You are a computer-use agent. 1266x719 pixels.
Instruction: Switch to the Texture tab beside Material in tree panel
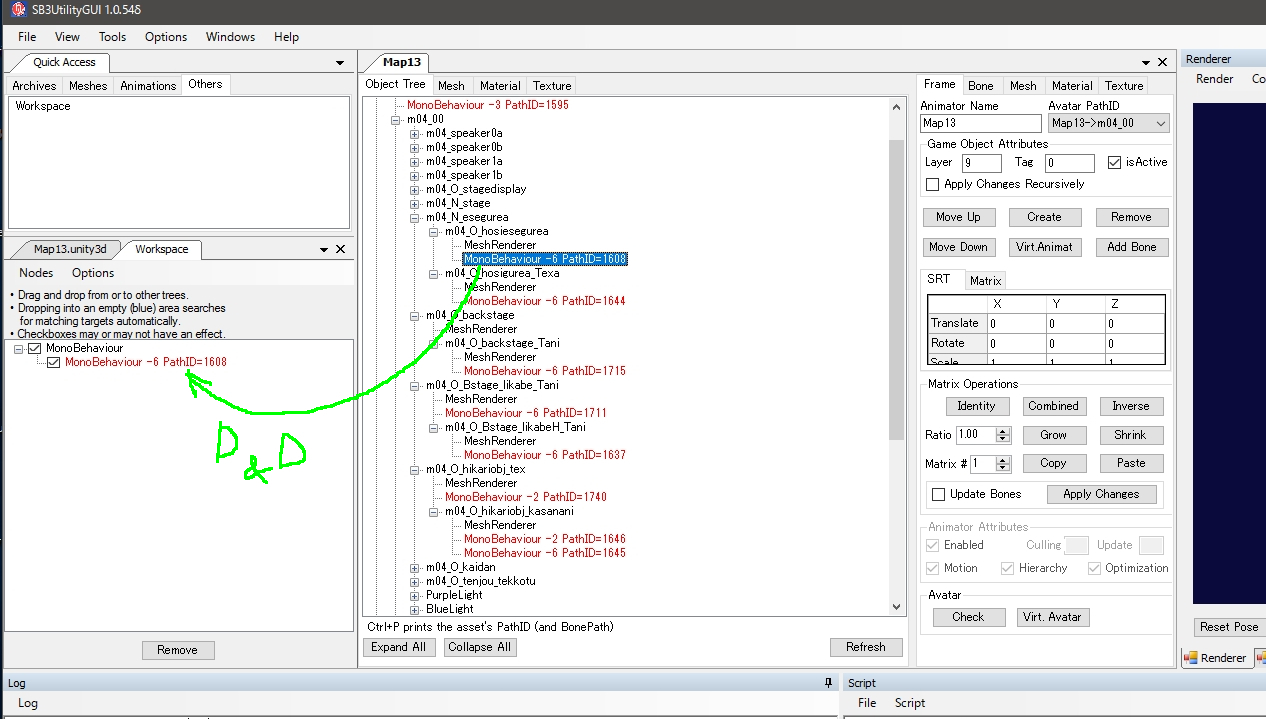pos(552,86)
